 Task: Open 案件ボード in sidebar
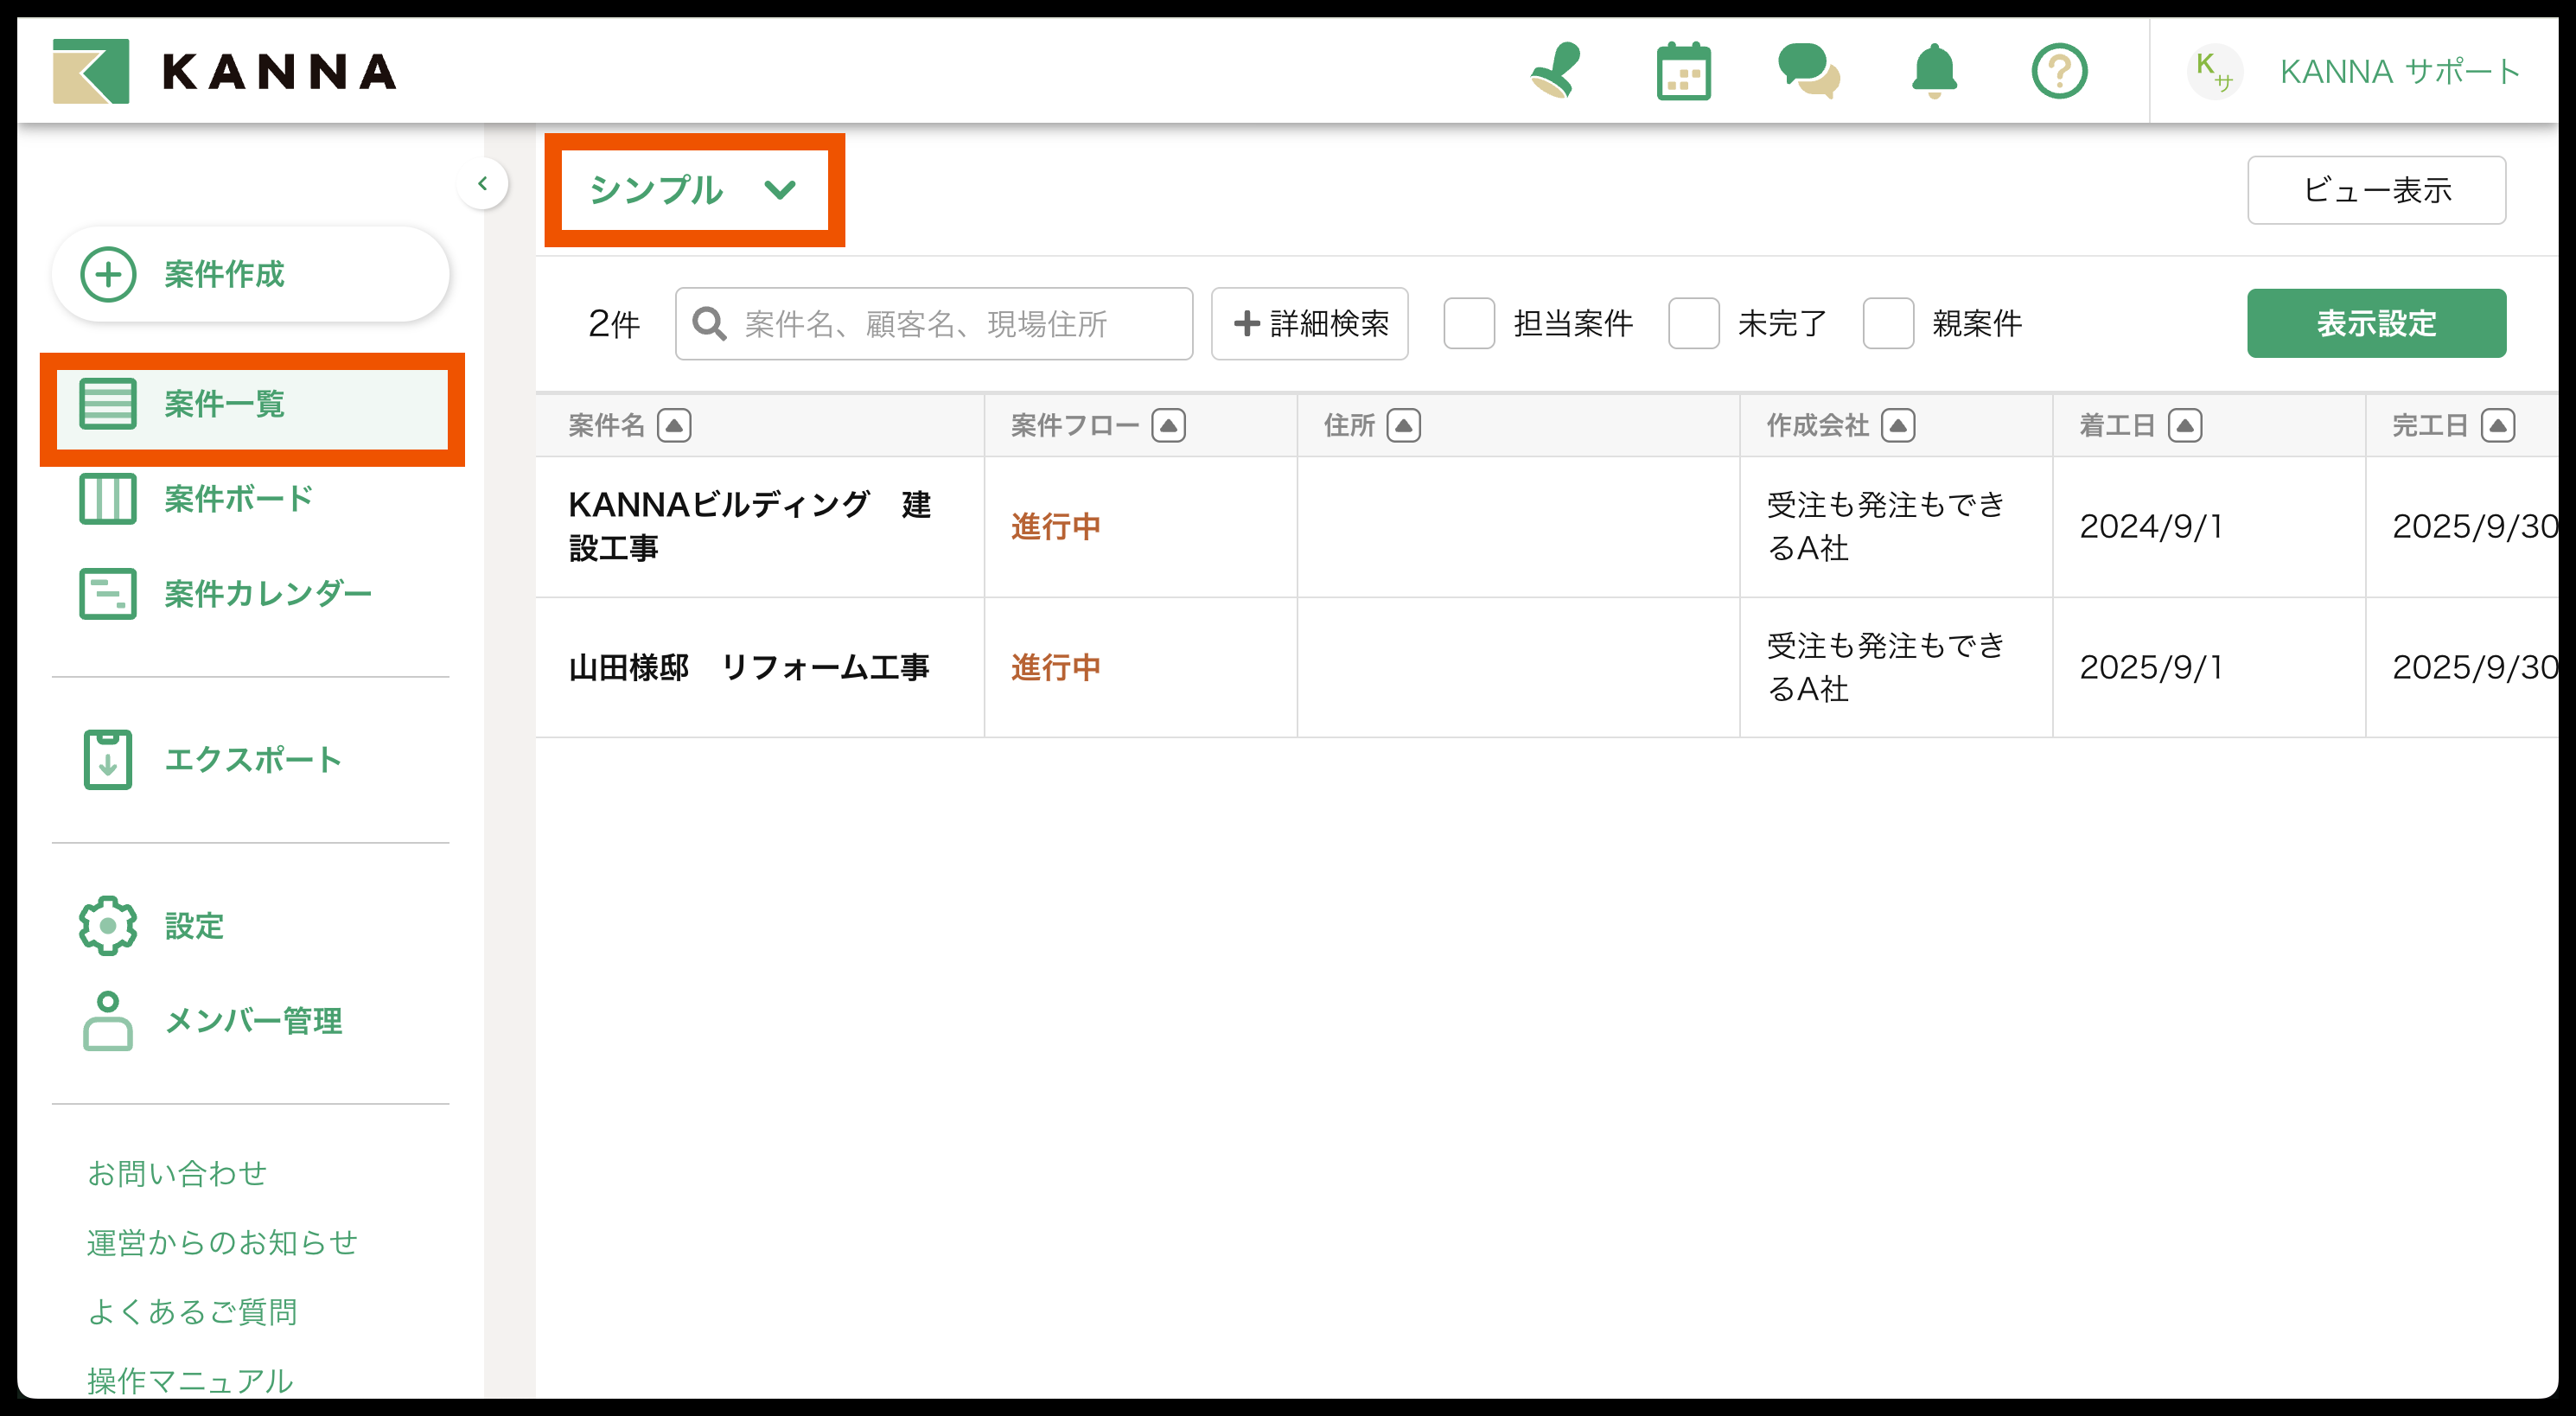[x=238, y=498]
